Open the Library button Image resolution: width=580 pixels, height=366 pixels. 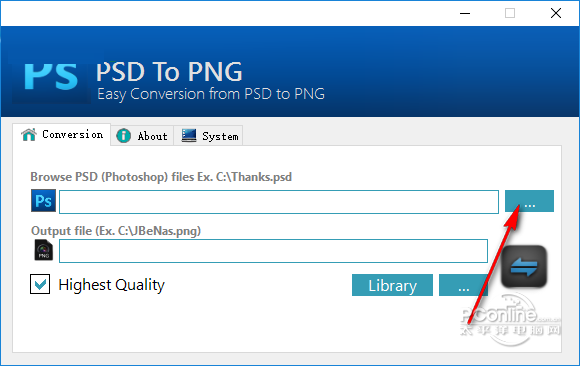coord(392,285)
